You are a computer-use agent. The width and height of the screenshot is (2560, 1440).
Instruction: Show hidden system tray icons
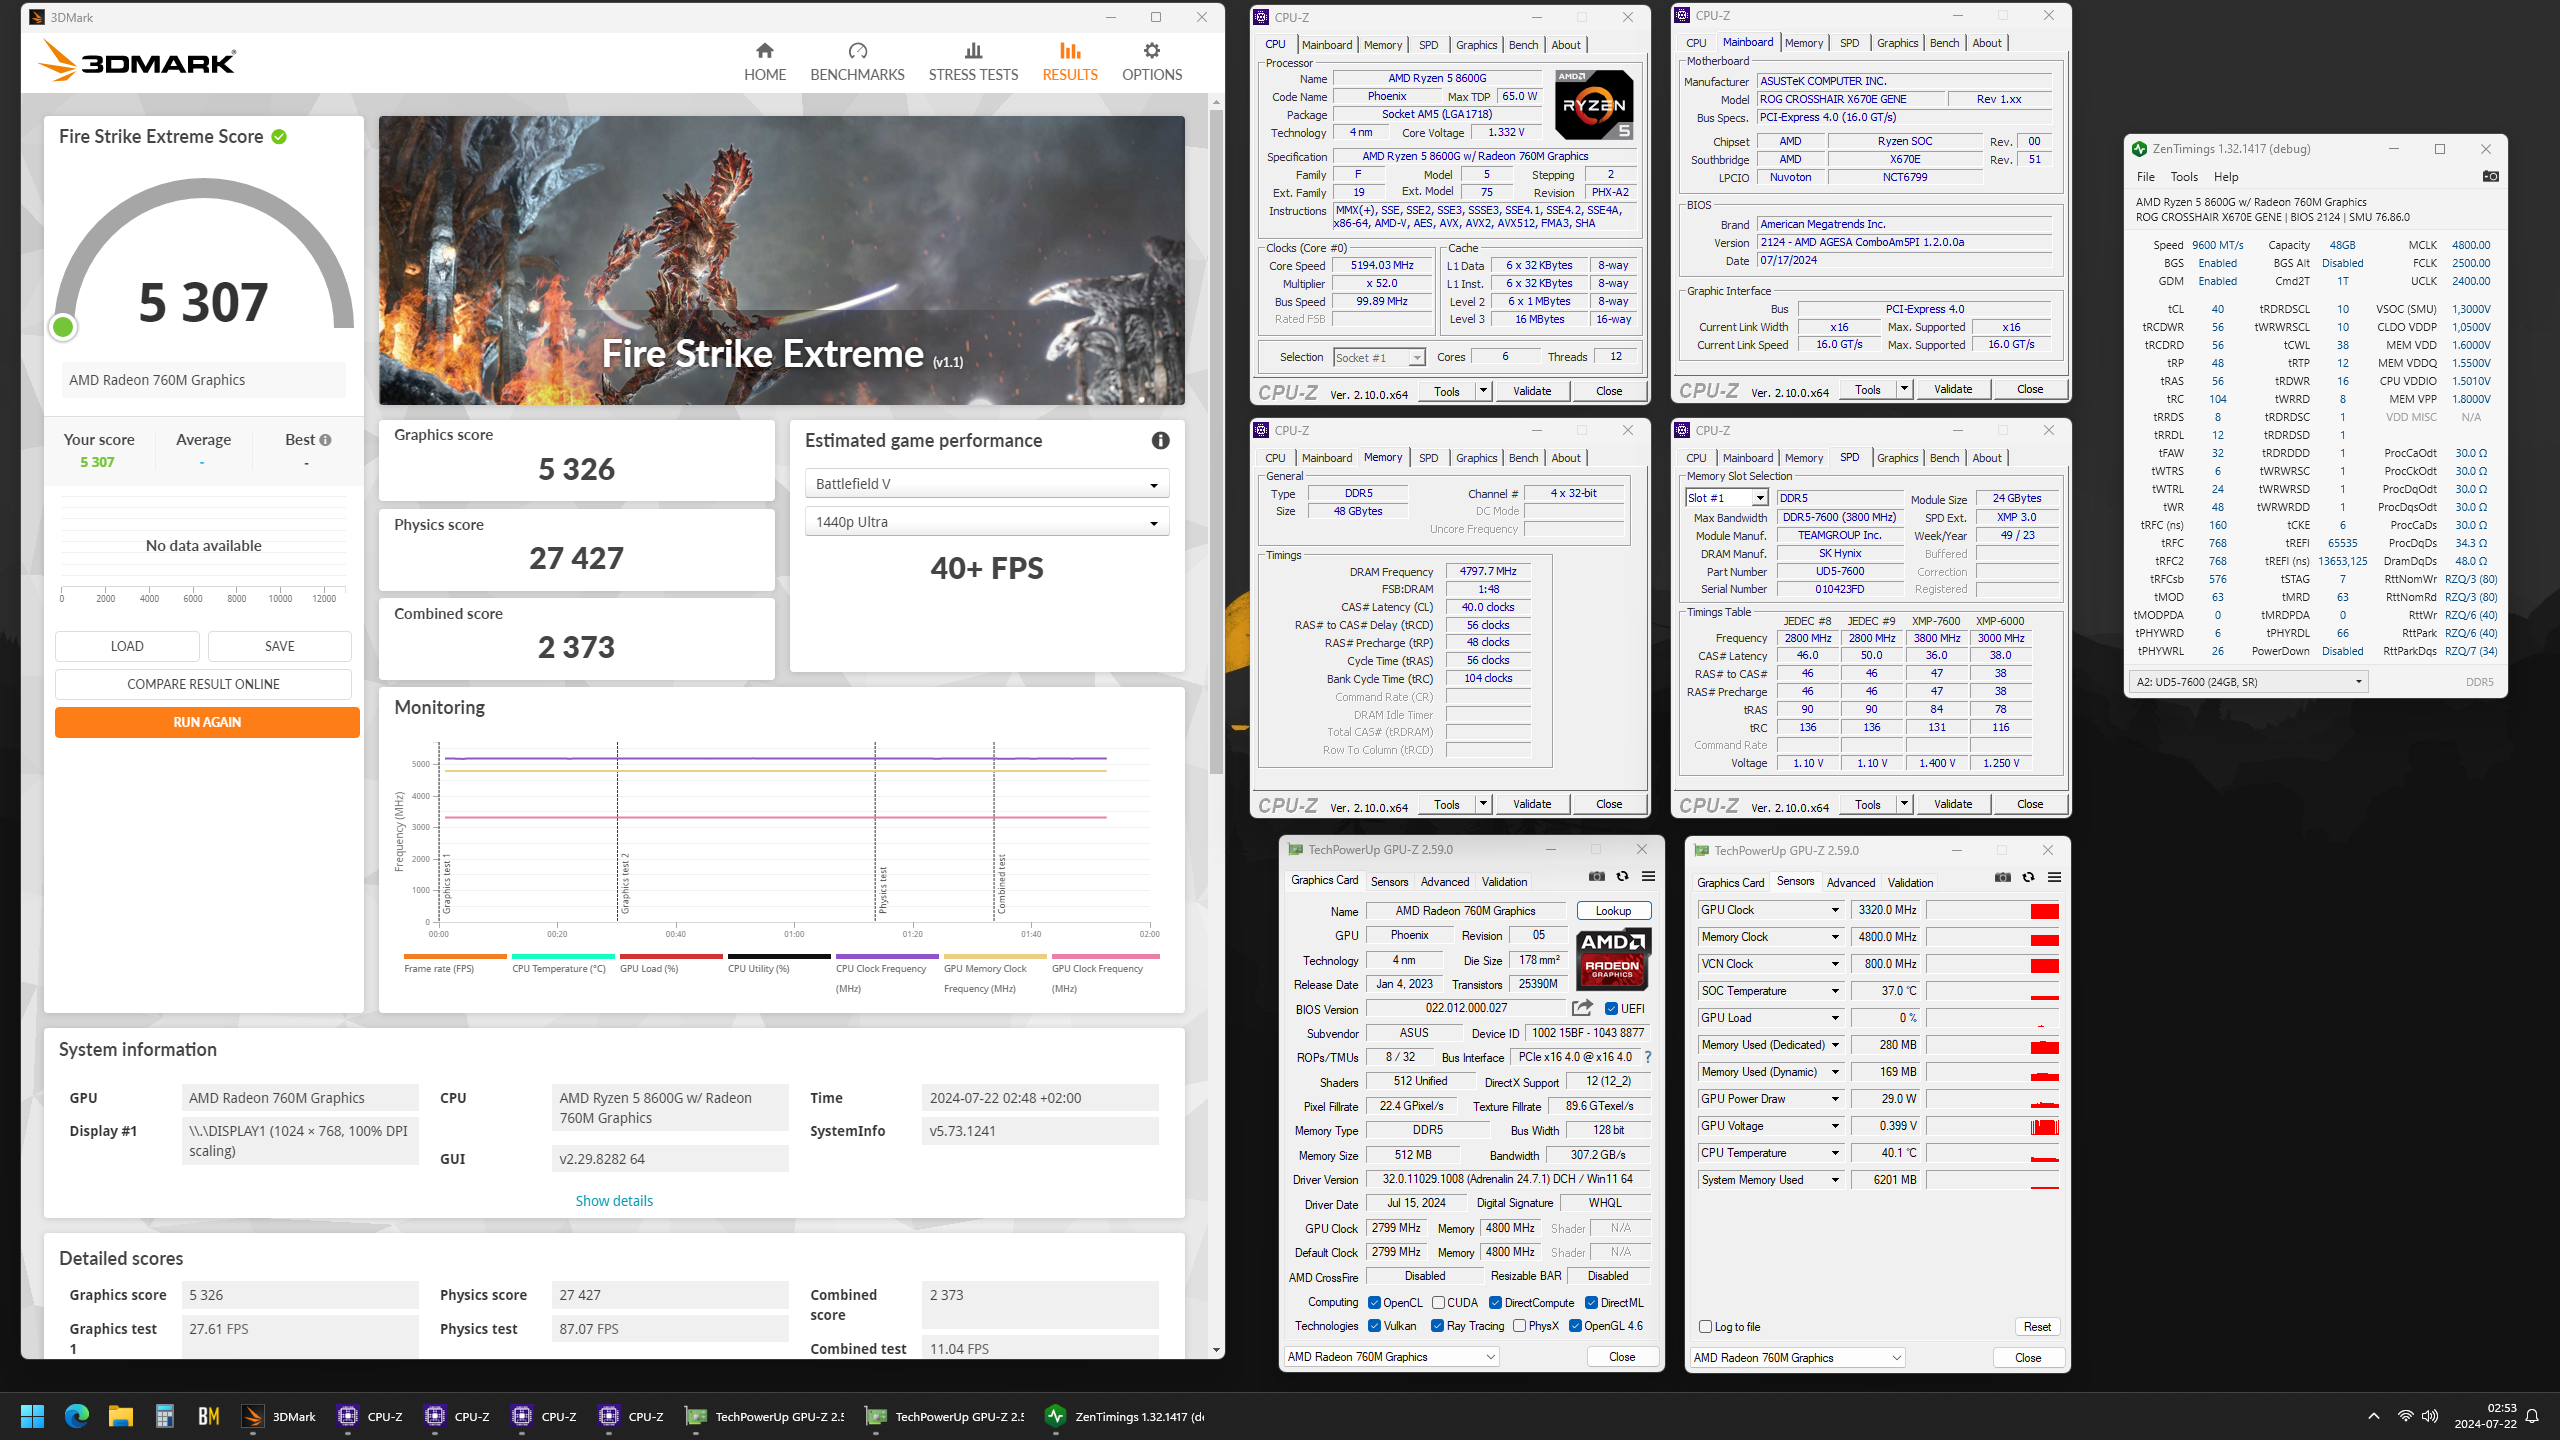pos(2373,1416)
